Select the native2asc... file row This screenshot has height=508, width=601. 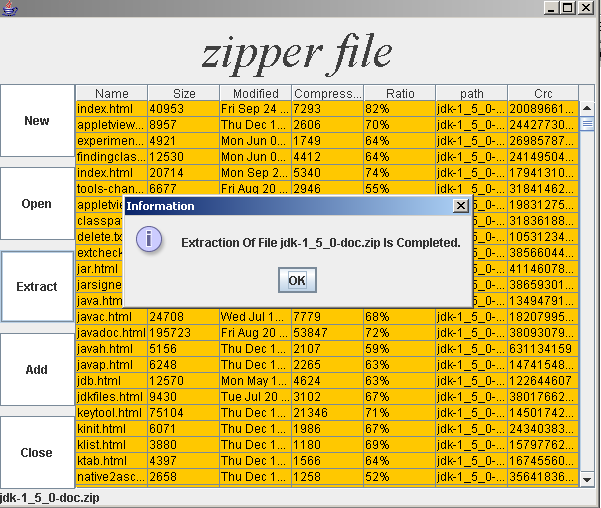[x=111, y=477]
